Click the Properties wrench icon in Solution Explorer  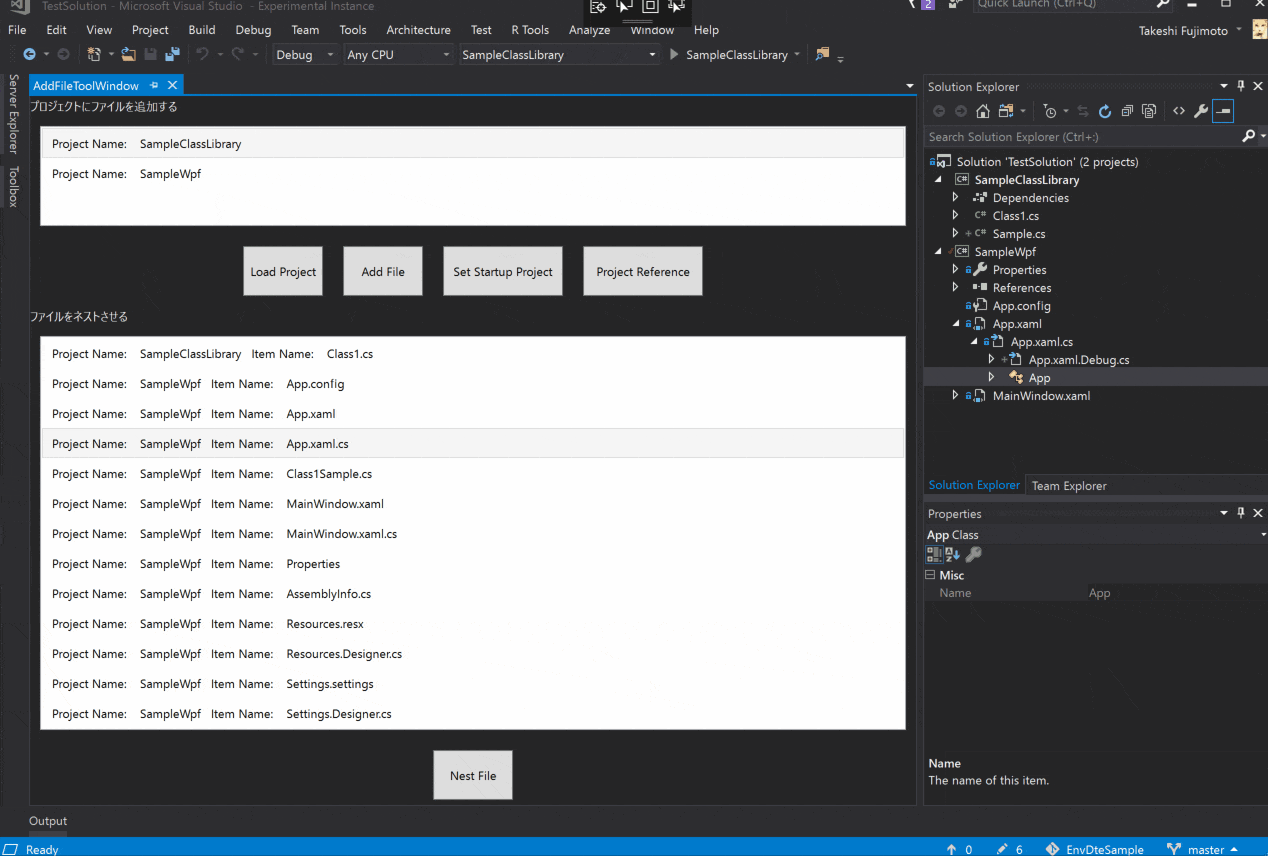1201,111
